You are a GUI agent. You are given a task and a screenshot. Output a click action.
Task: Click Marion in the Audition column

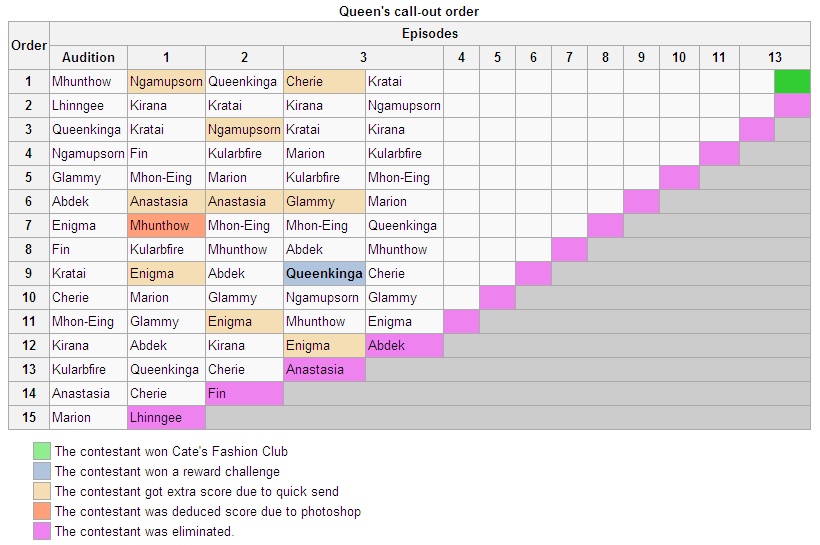71,417
